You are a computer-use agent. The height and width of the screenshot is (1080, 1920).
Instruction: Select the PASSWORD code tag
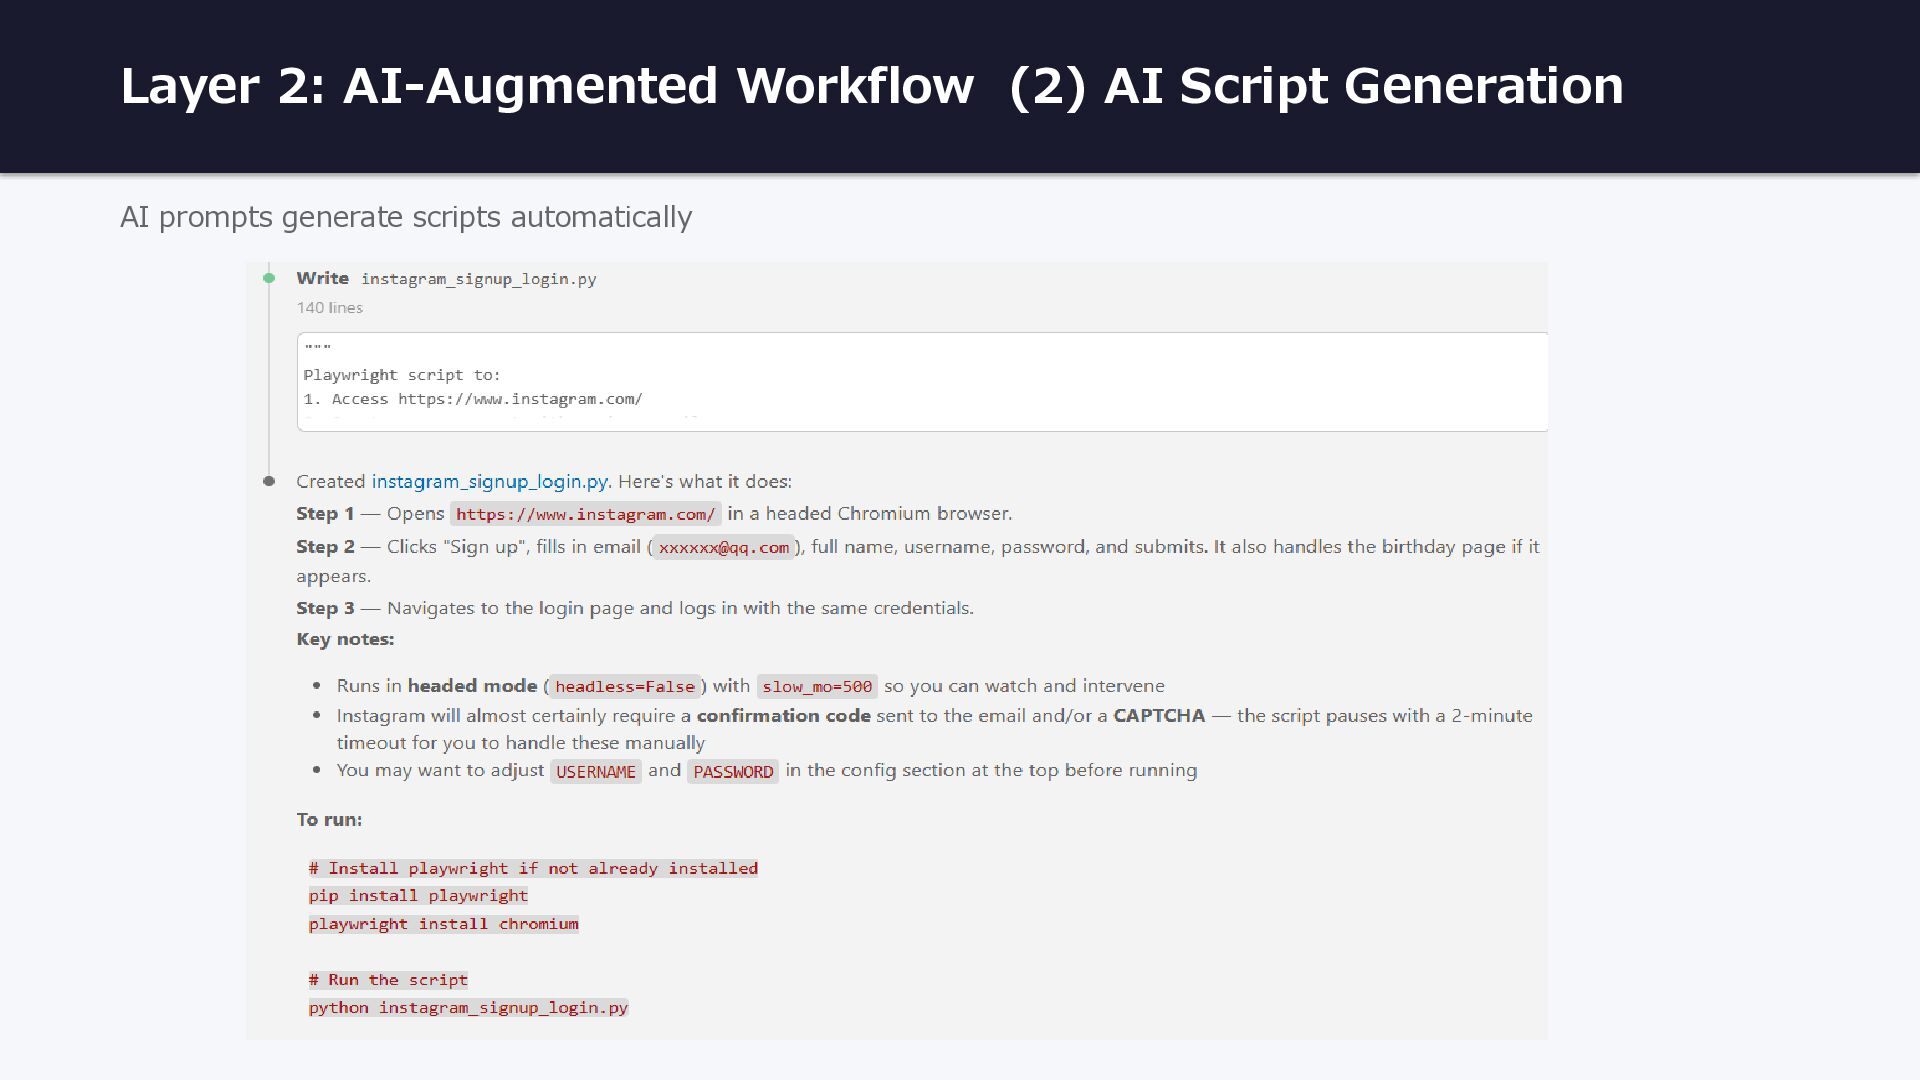point(732,771)
